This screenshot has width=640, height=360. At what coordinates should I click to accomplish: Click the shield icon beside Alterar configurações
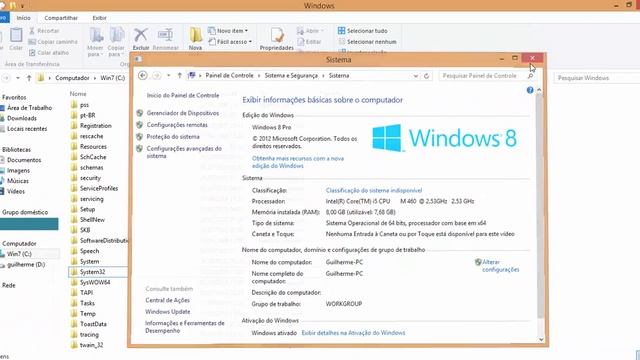click(478, 262)
